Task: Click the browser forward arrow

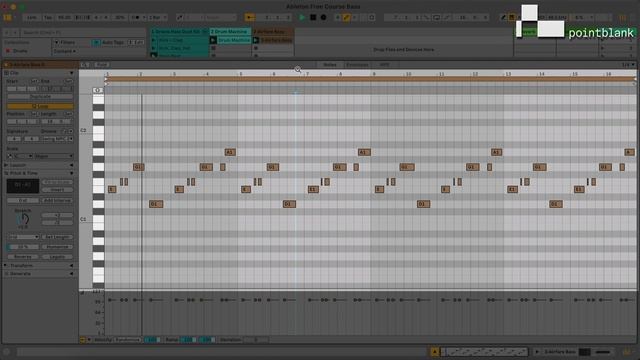Action: [15, 32]
